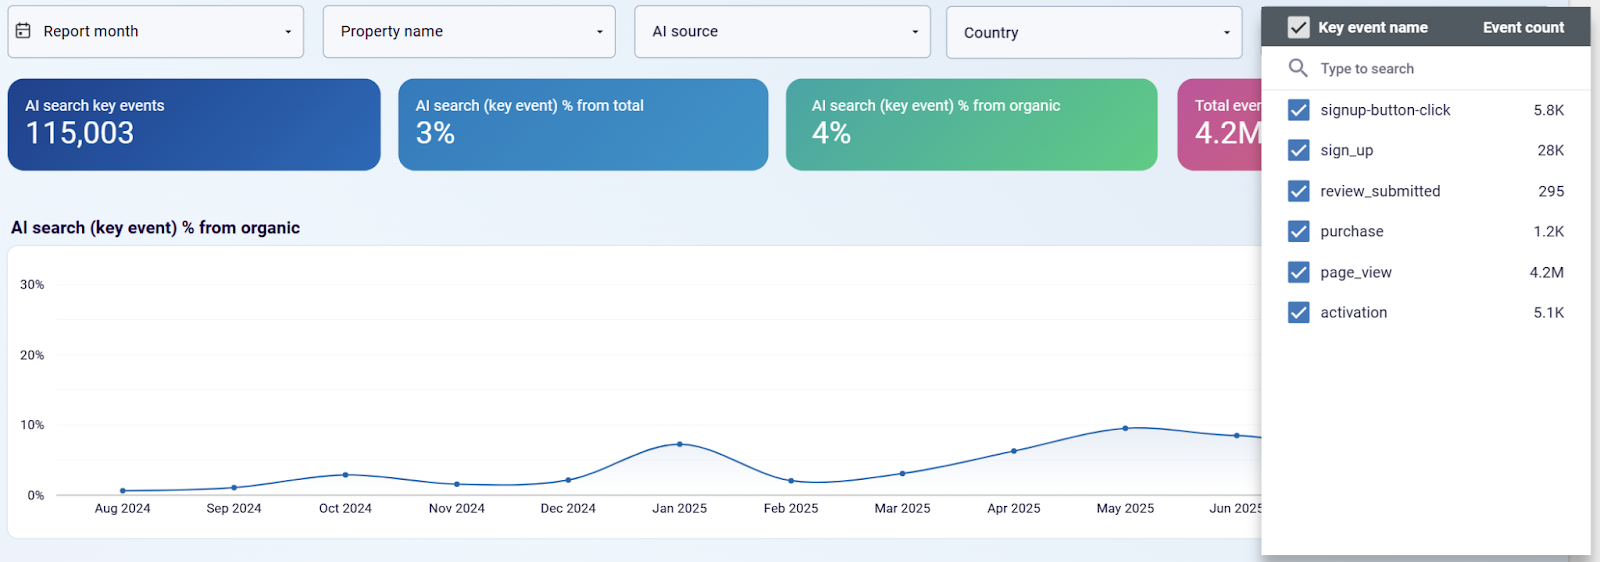Uncheck the activation event checkbox
1600x562 pixels.
(1298, 312)
